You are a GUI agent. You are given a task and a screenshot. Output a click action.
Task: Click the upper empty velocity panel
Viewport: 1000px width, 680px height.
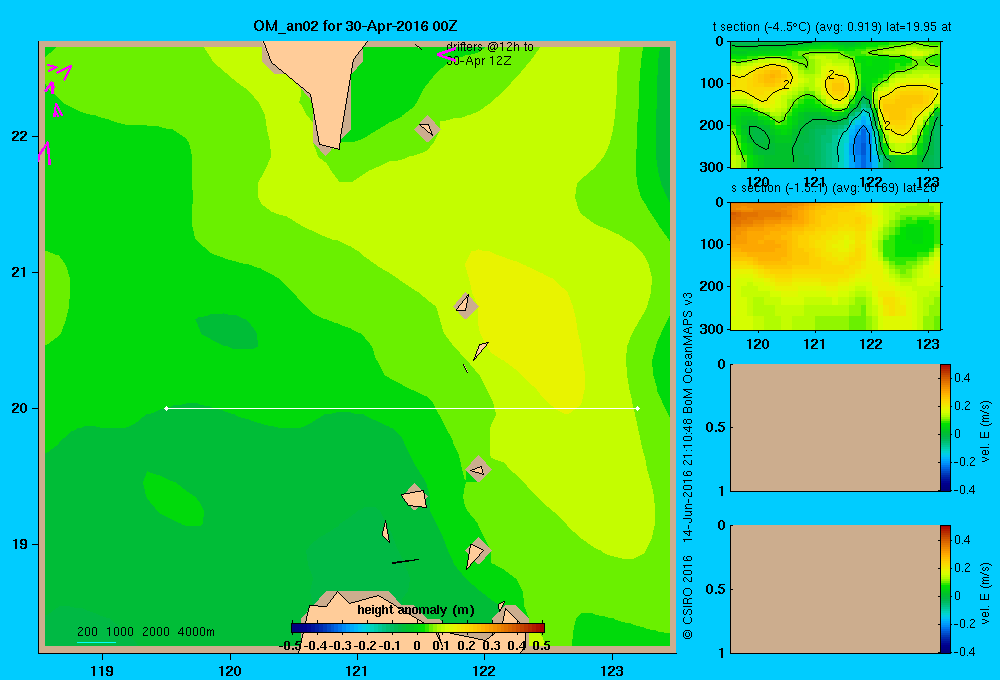[x=835, y=427]
